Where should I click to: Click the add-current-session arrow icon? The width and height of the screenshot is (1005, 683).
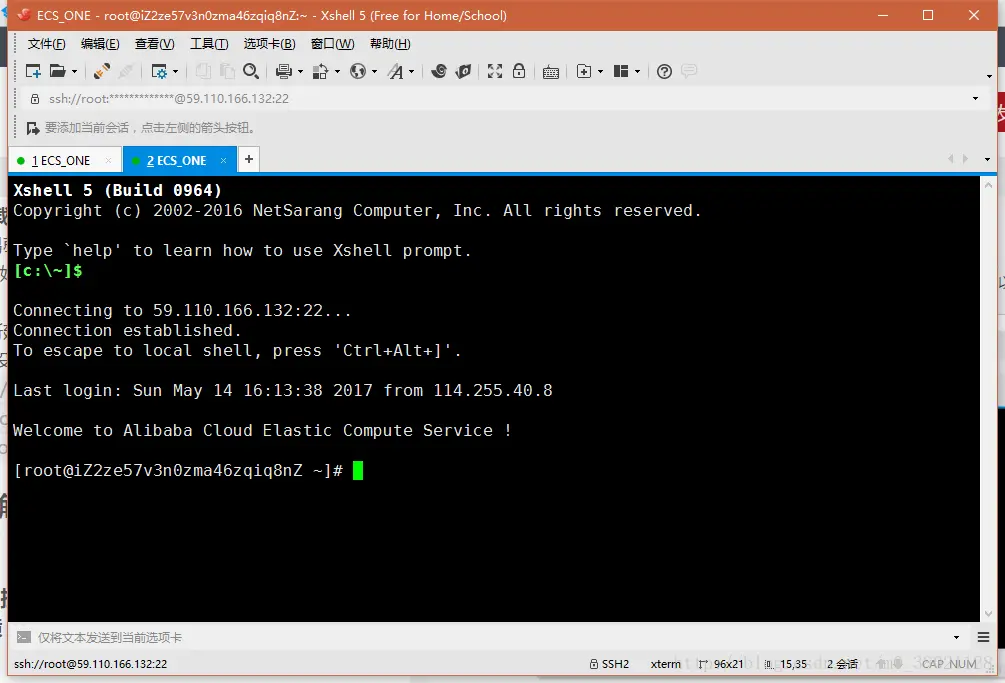33,128
